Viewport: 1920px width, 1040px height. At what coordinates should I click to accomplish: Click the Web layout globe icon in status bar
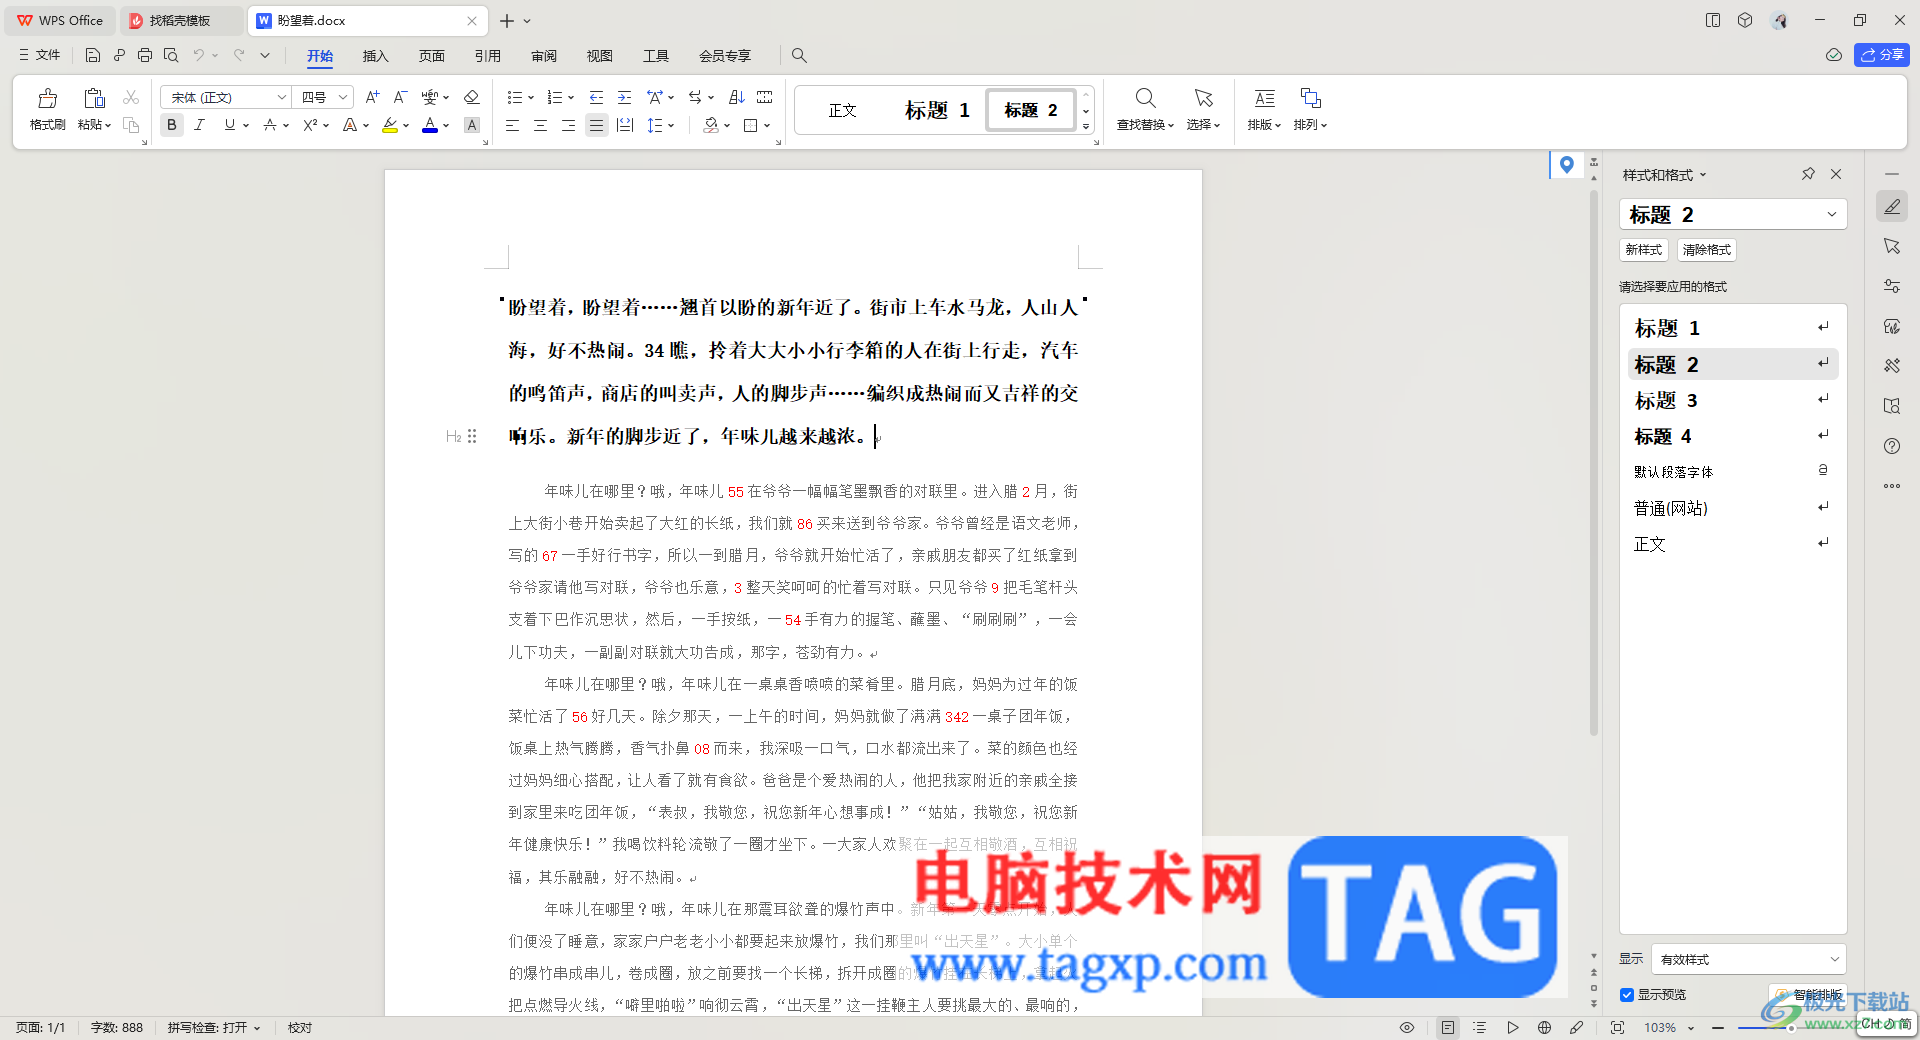1544,1027
